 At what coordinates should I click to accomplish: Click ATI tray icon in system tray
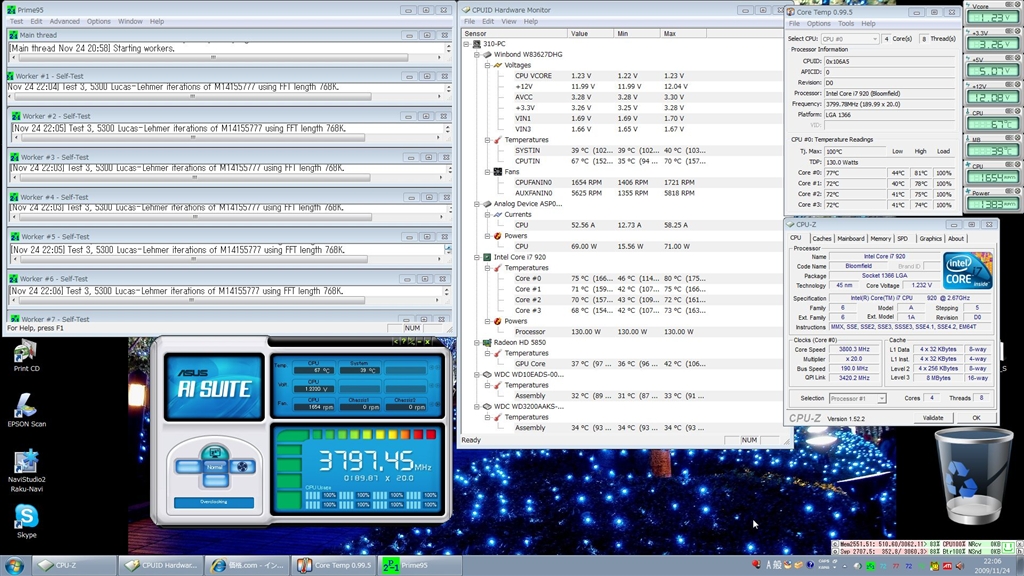947,566
